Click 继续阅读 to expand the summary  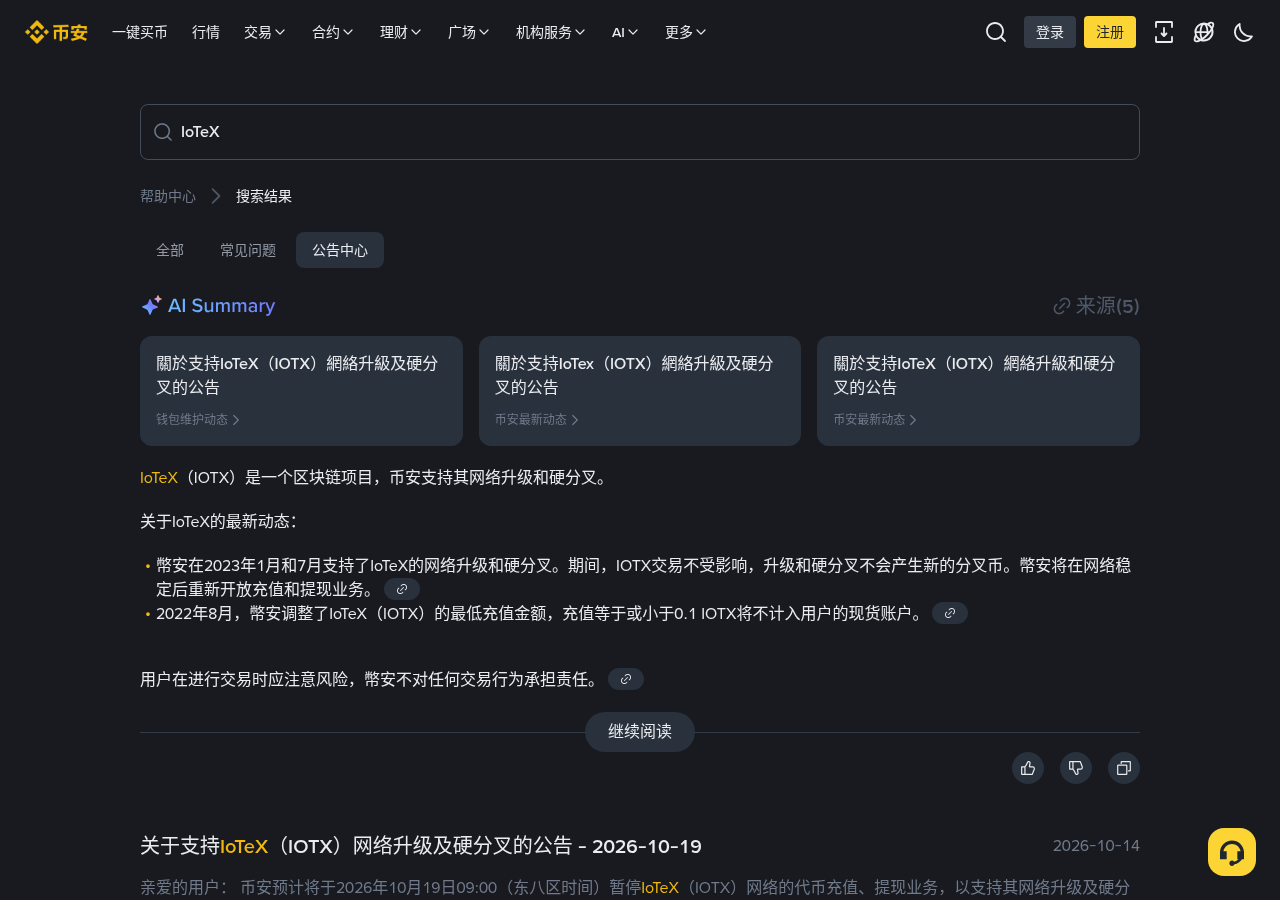click(x=640, y=732)
